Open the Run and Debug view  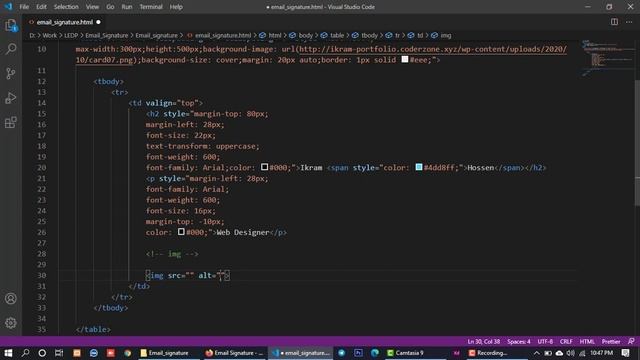click(11, 98)
